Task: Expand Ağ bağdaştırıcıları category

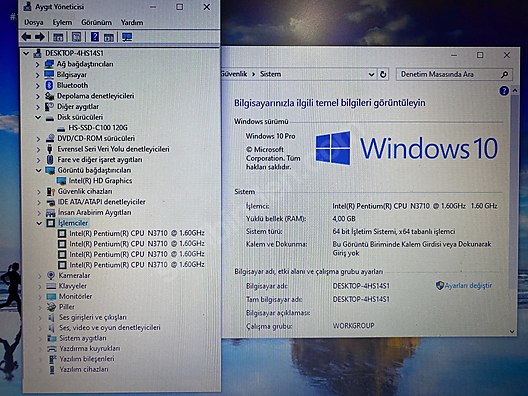Action: (37, 64)
